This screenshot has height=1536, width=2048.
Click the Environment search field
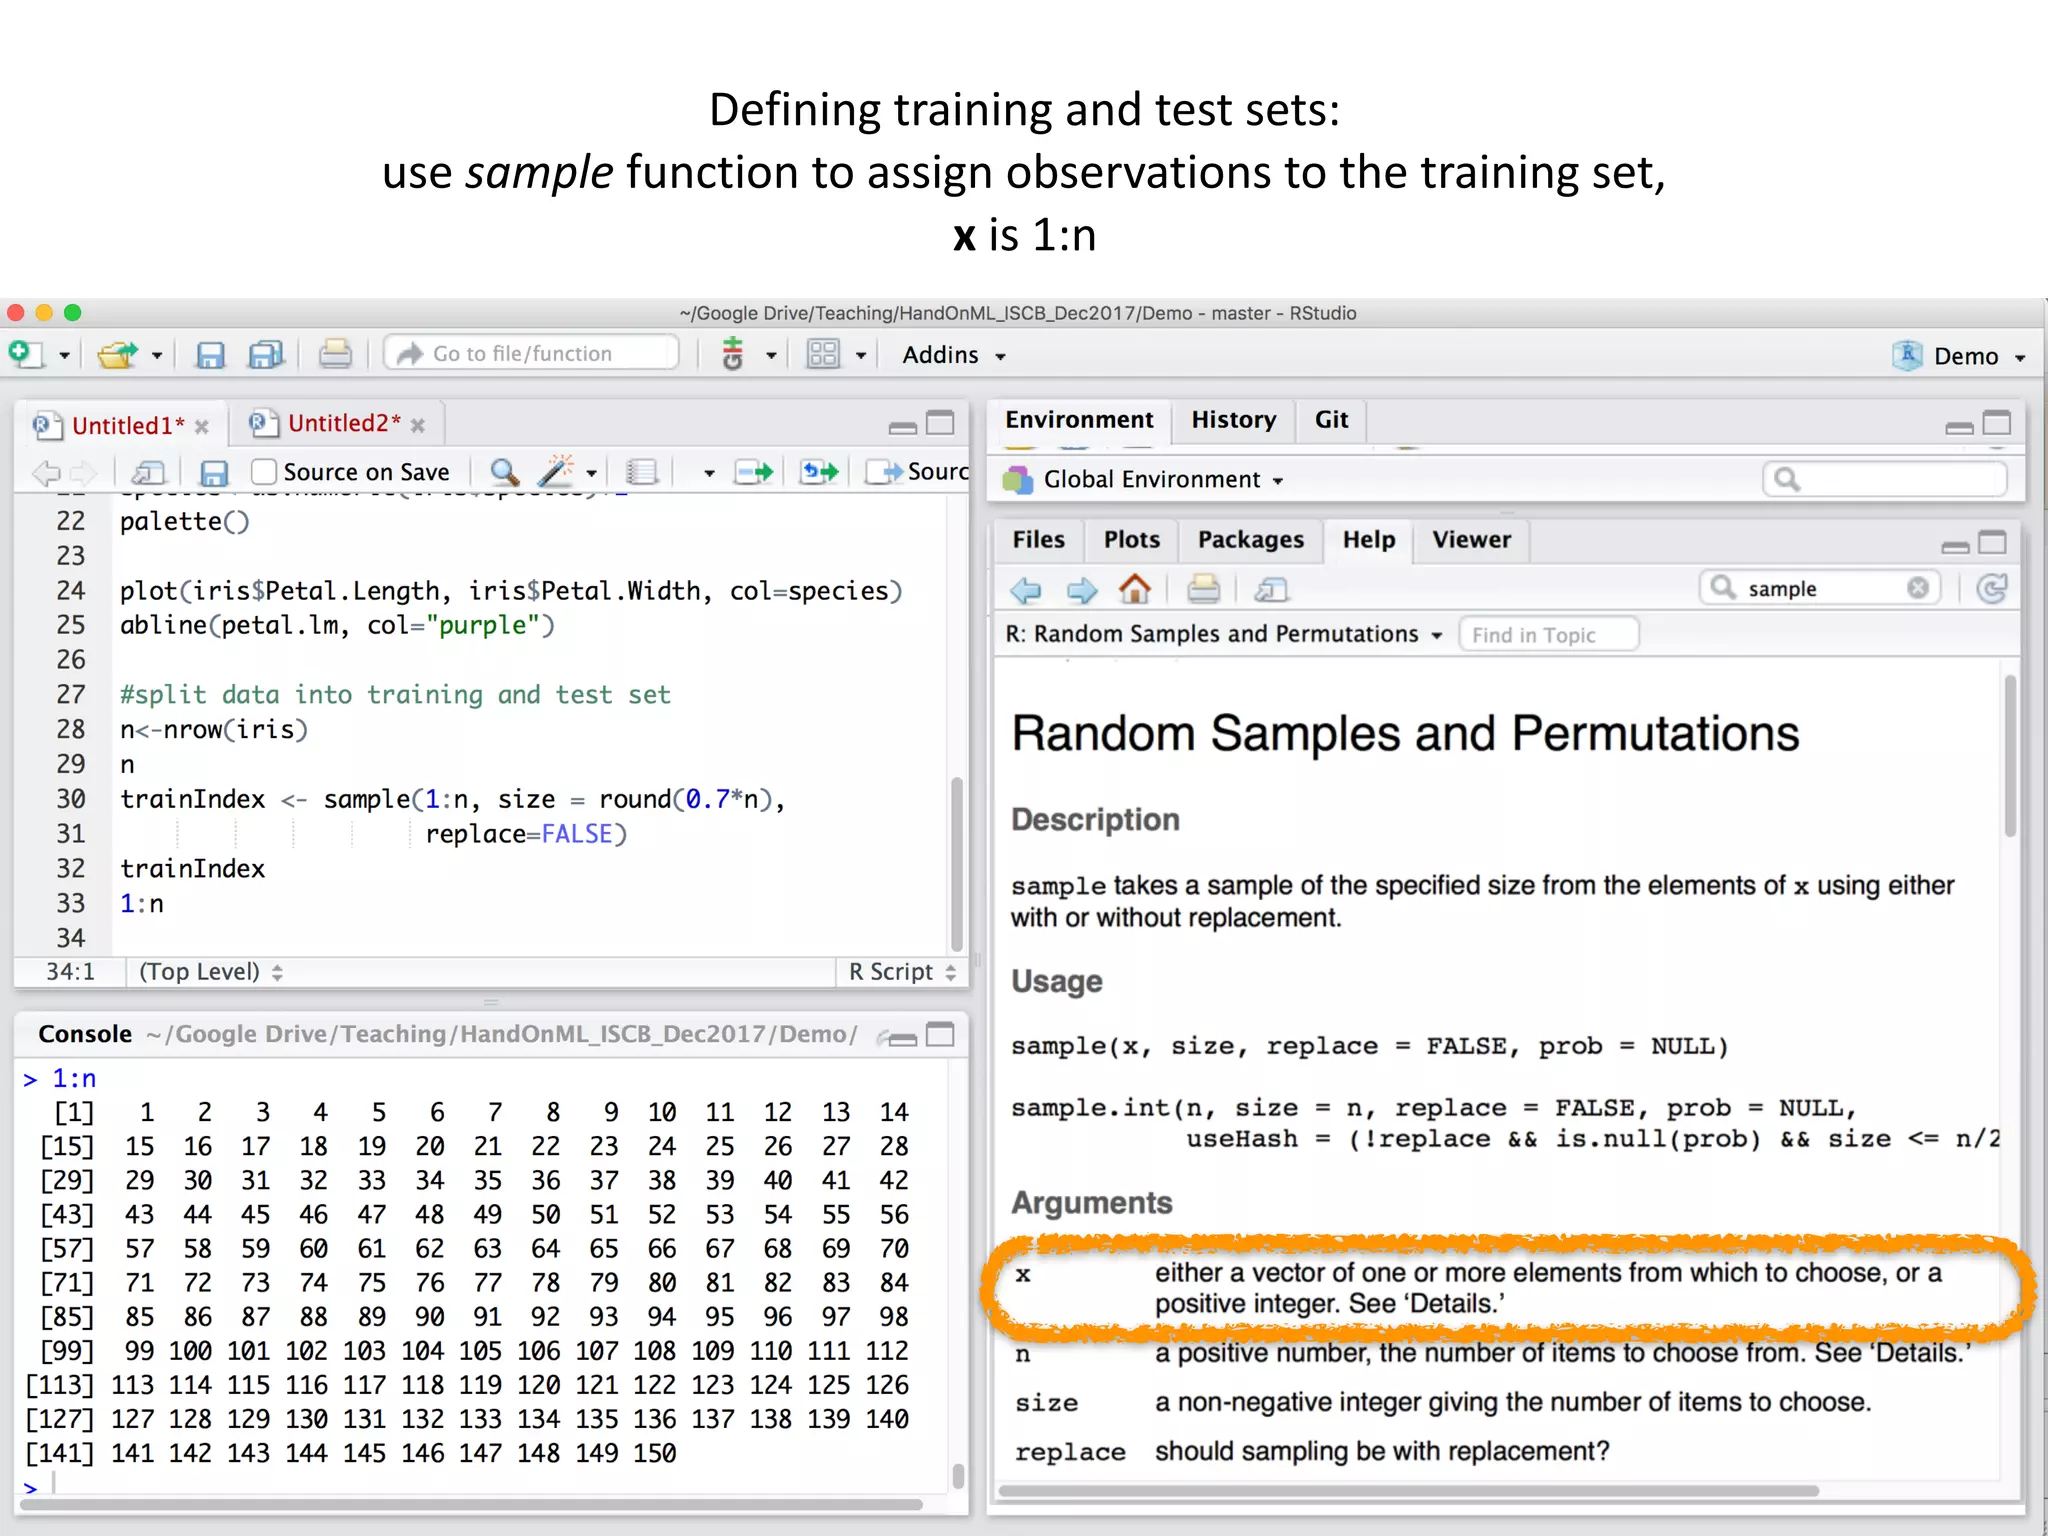pyautogui.click(x=1884, y=480)
